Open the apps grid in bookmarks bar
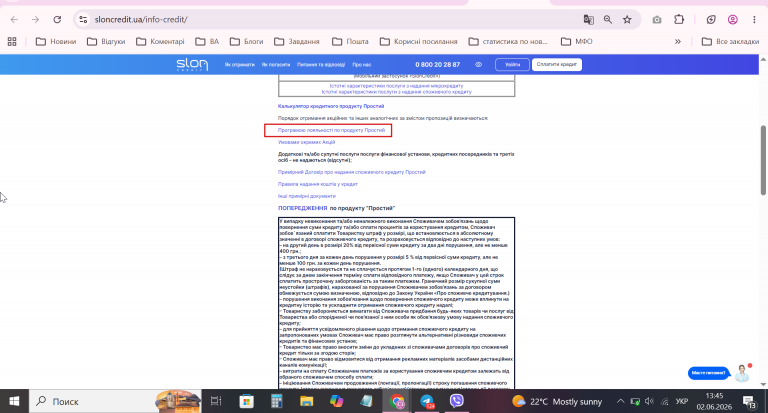This screenshot has height=413, width=768. pyautogui.click(x=12, y=42)
